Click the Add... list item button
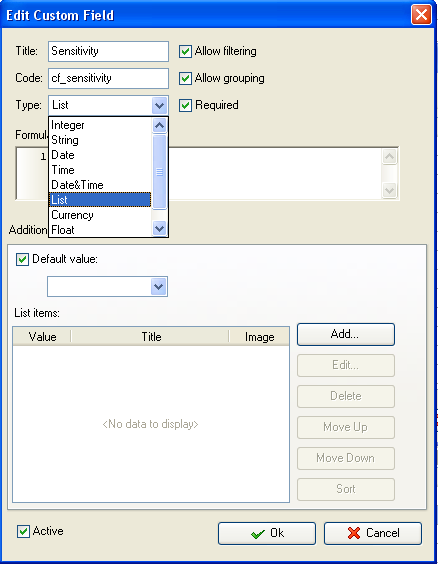The image size is (438, 564). (x=346, y=335)
